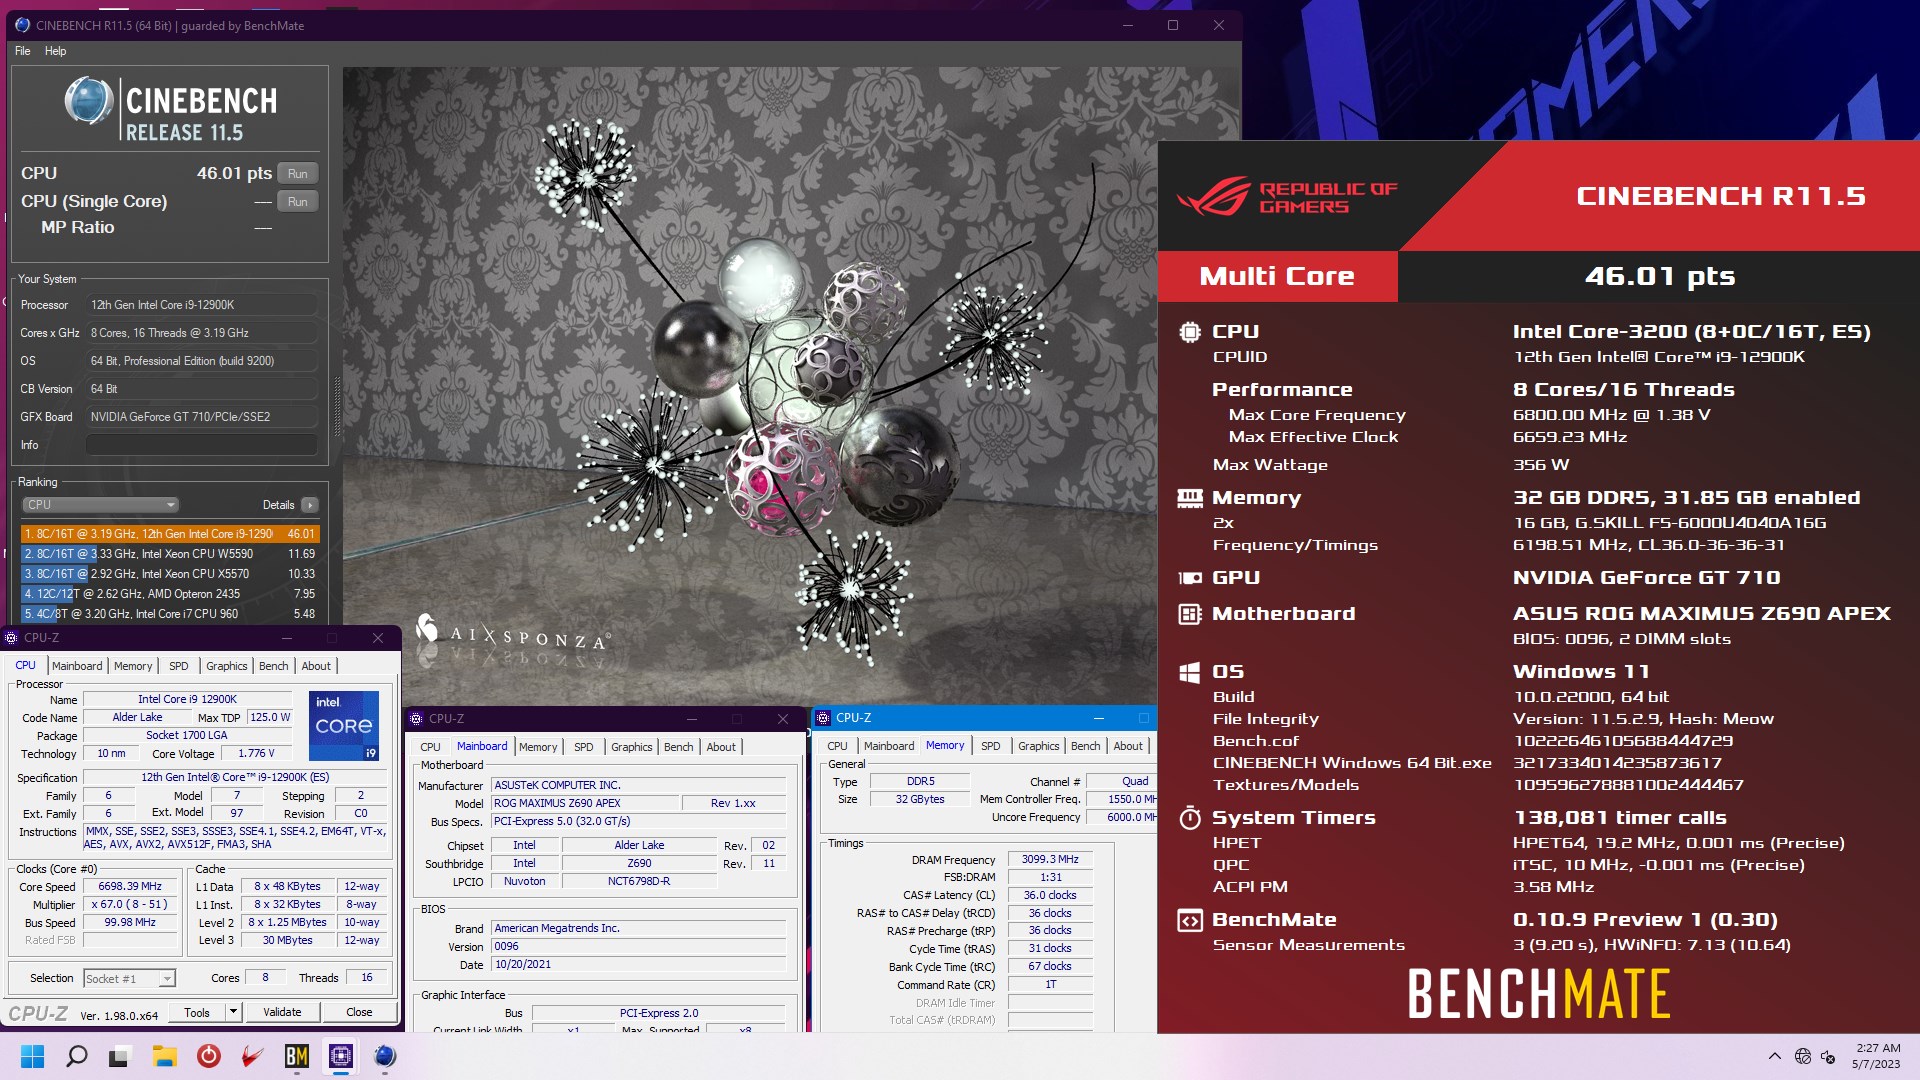Viewport: 1920px width, 1080px height.
Task: Click the Core Speed value 6698.39 MHz
Action: [130, 887]
